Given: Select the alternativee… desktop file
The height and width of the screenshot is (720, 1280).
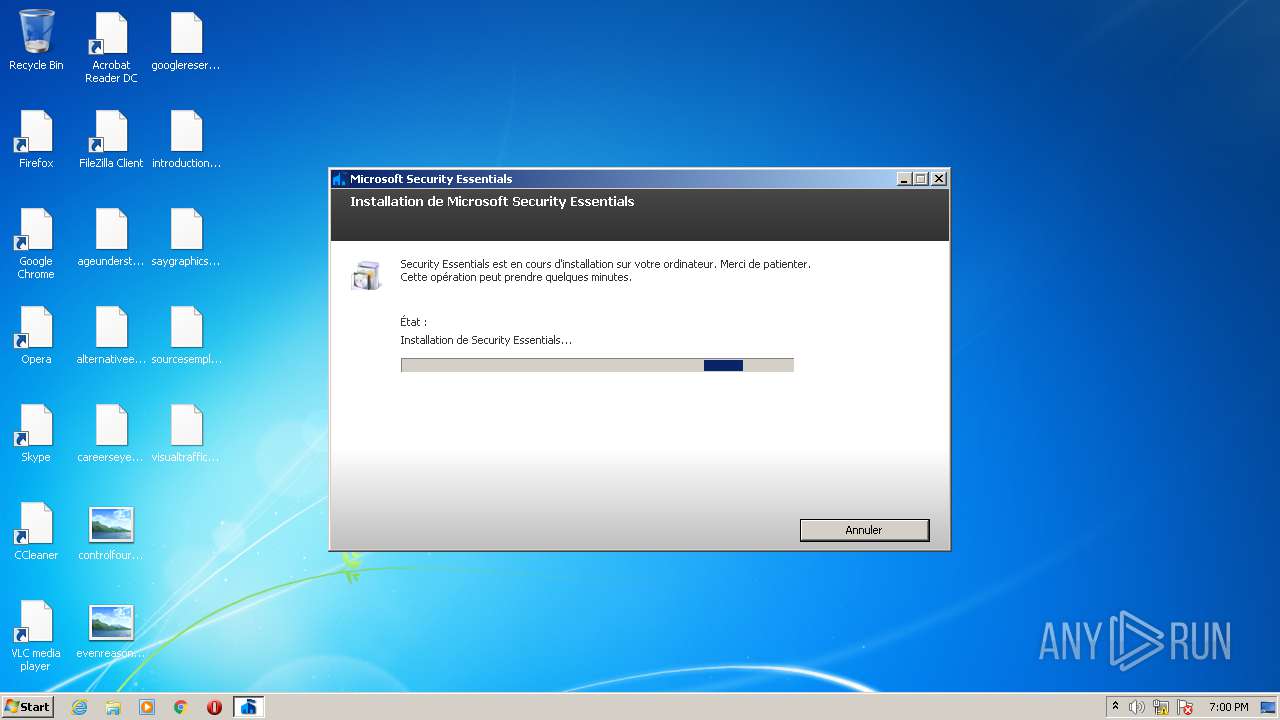Looking at the screenshot, I should [111, 335].
